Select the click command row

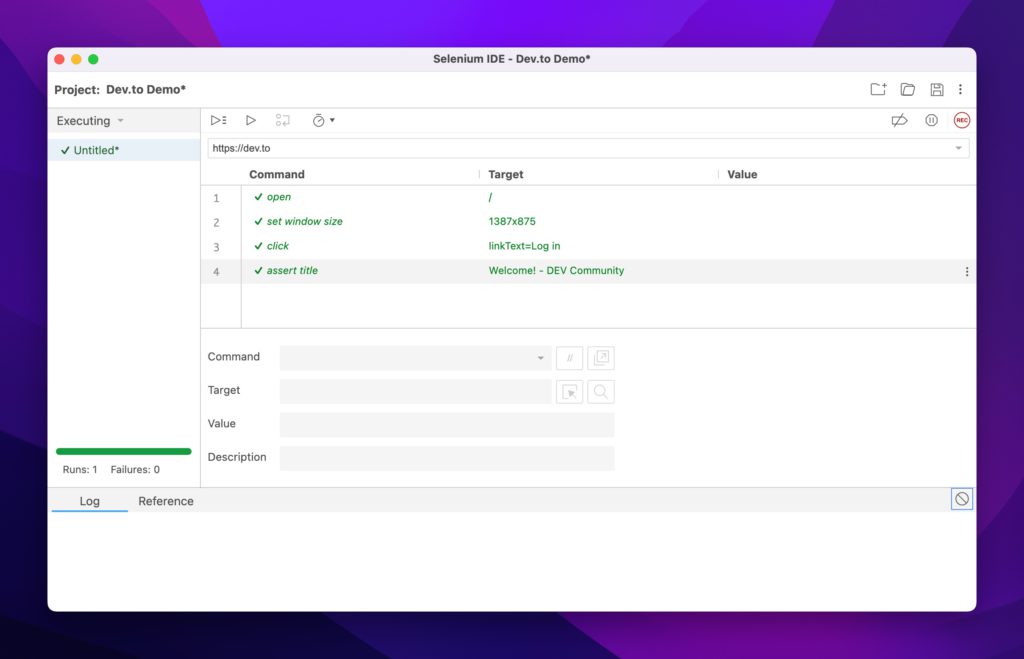coord(588,246)
